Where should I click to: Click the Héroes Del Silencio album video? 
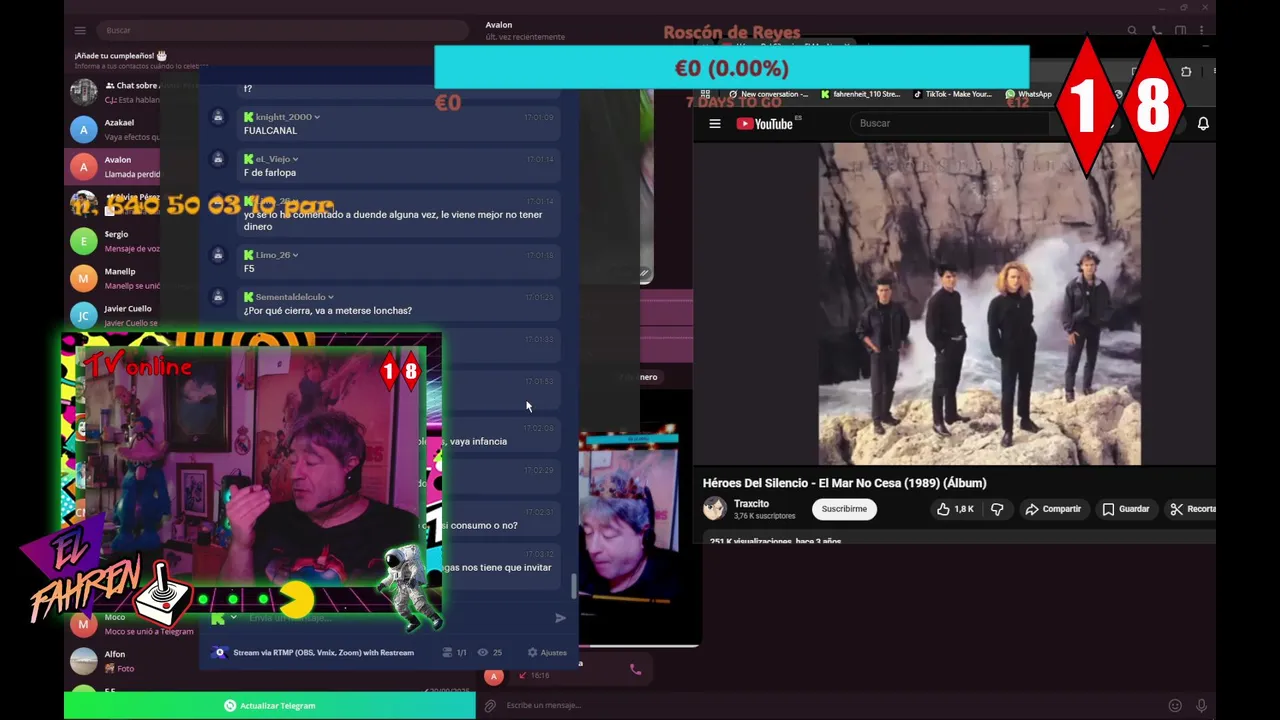click(980, 303)
